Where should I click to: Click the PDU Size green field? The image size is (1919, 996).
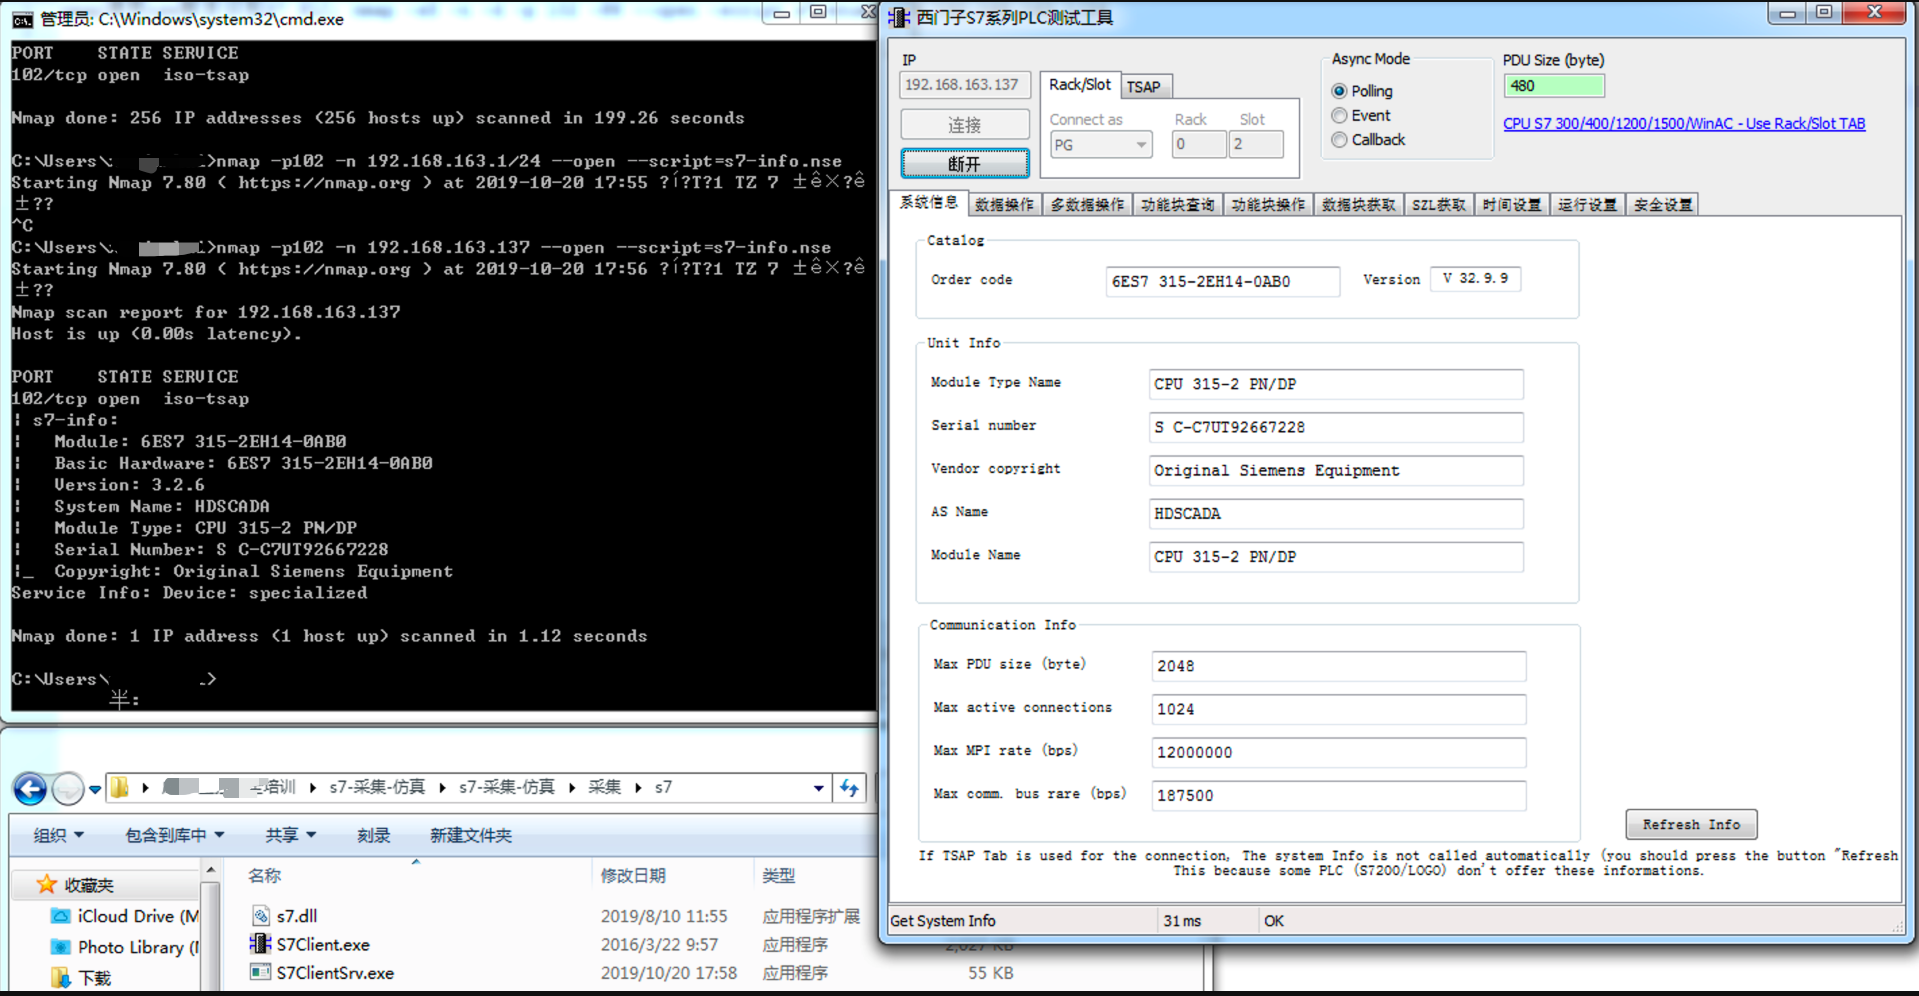[1554, 86]
